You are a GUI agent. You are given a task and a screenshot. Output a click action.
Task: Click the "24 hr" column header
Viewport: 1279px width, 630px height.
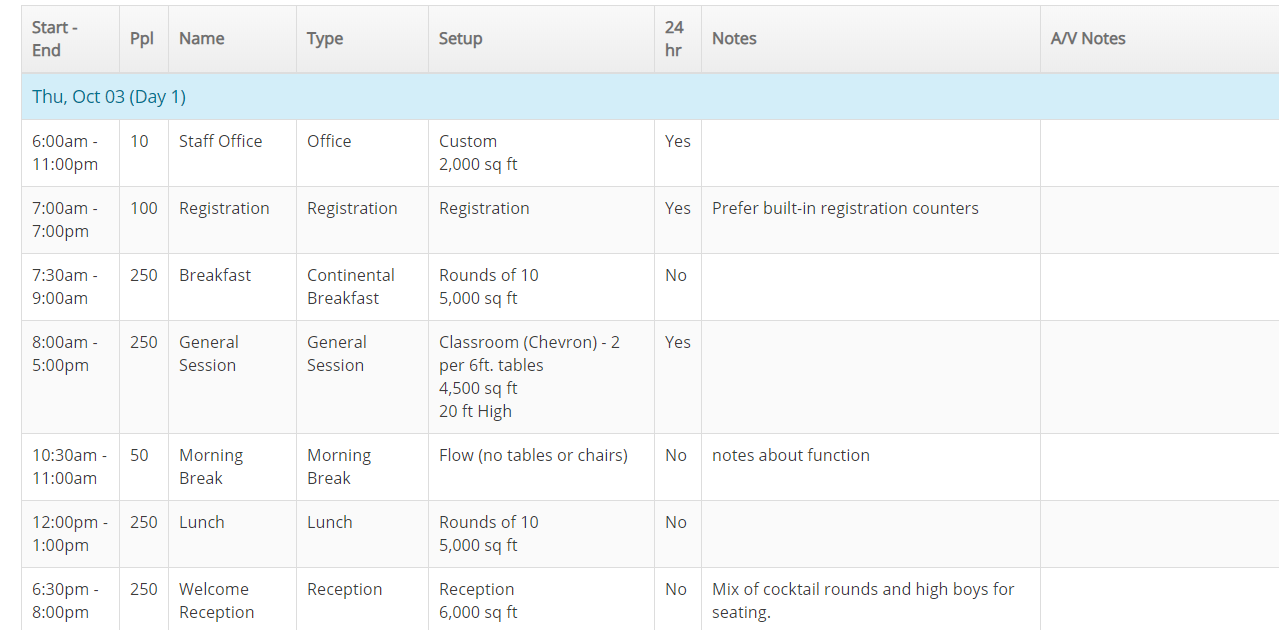point(675,39)
